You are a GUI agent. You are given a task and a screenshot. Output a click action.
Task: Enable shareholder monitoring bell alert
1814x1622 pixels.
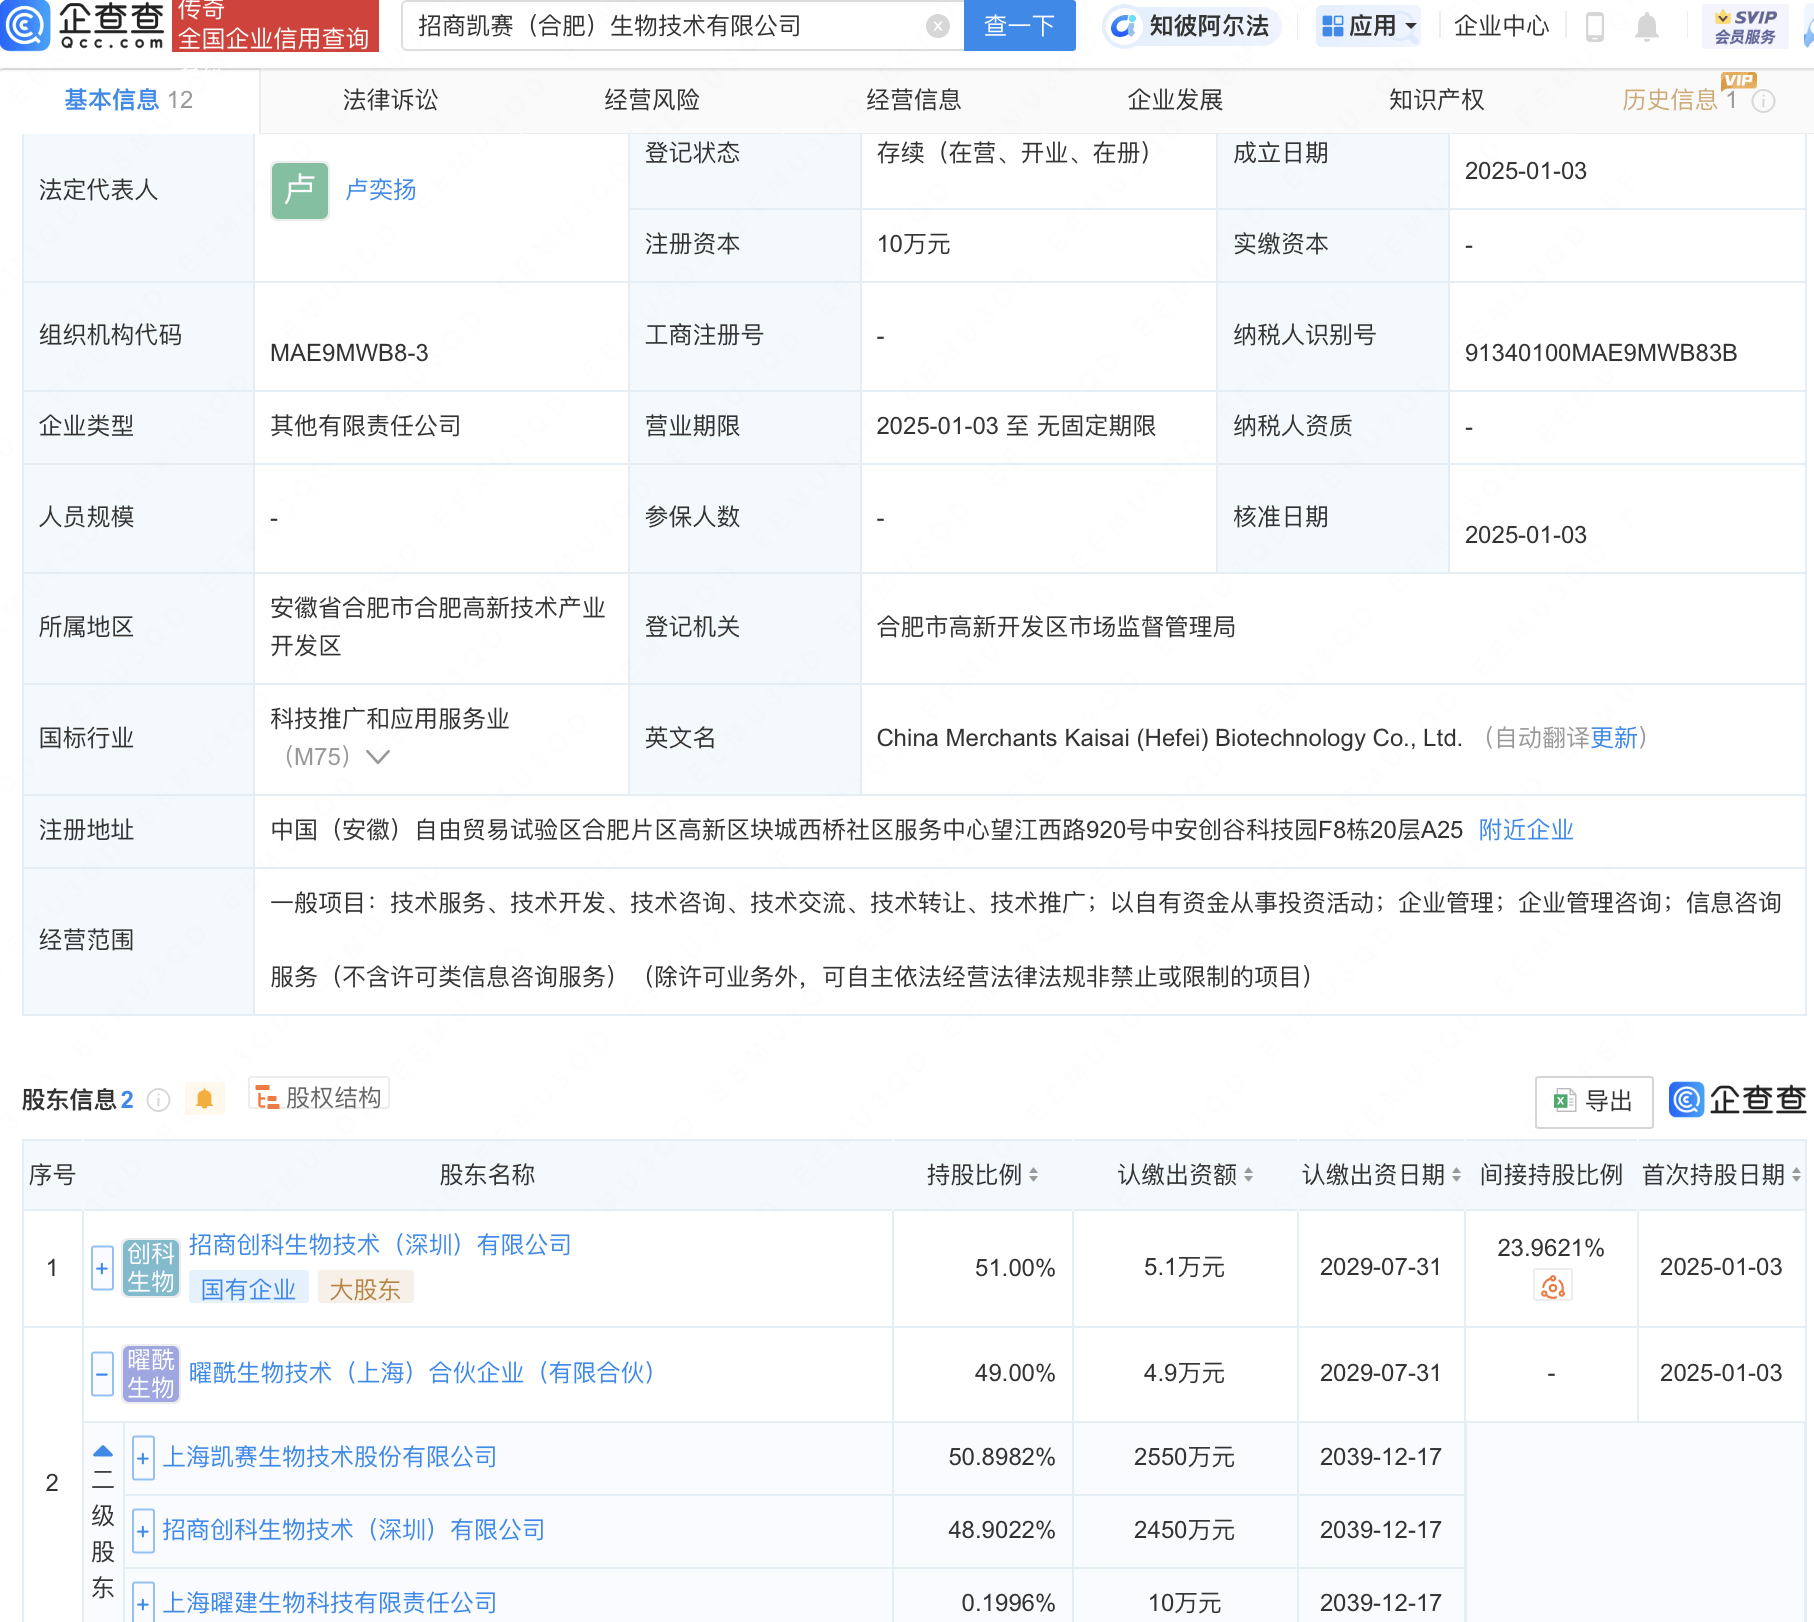coord(204,1099)
